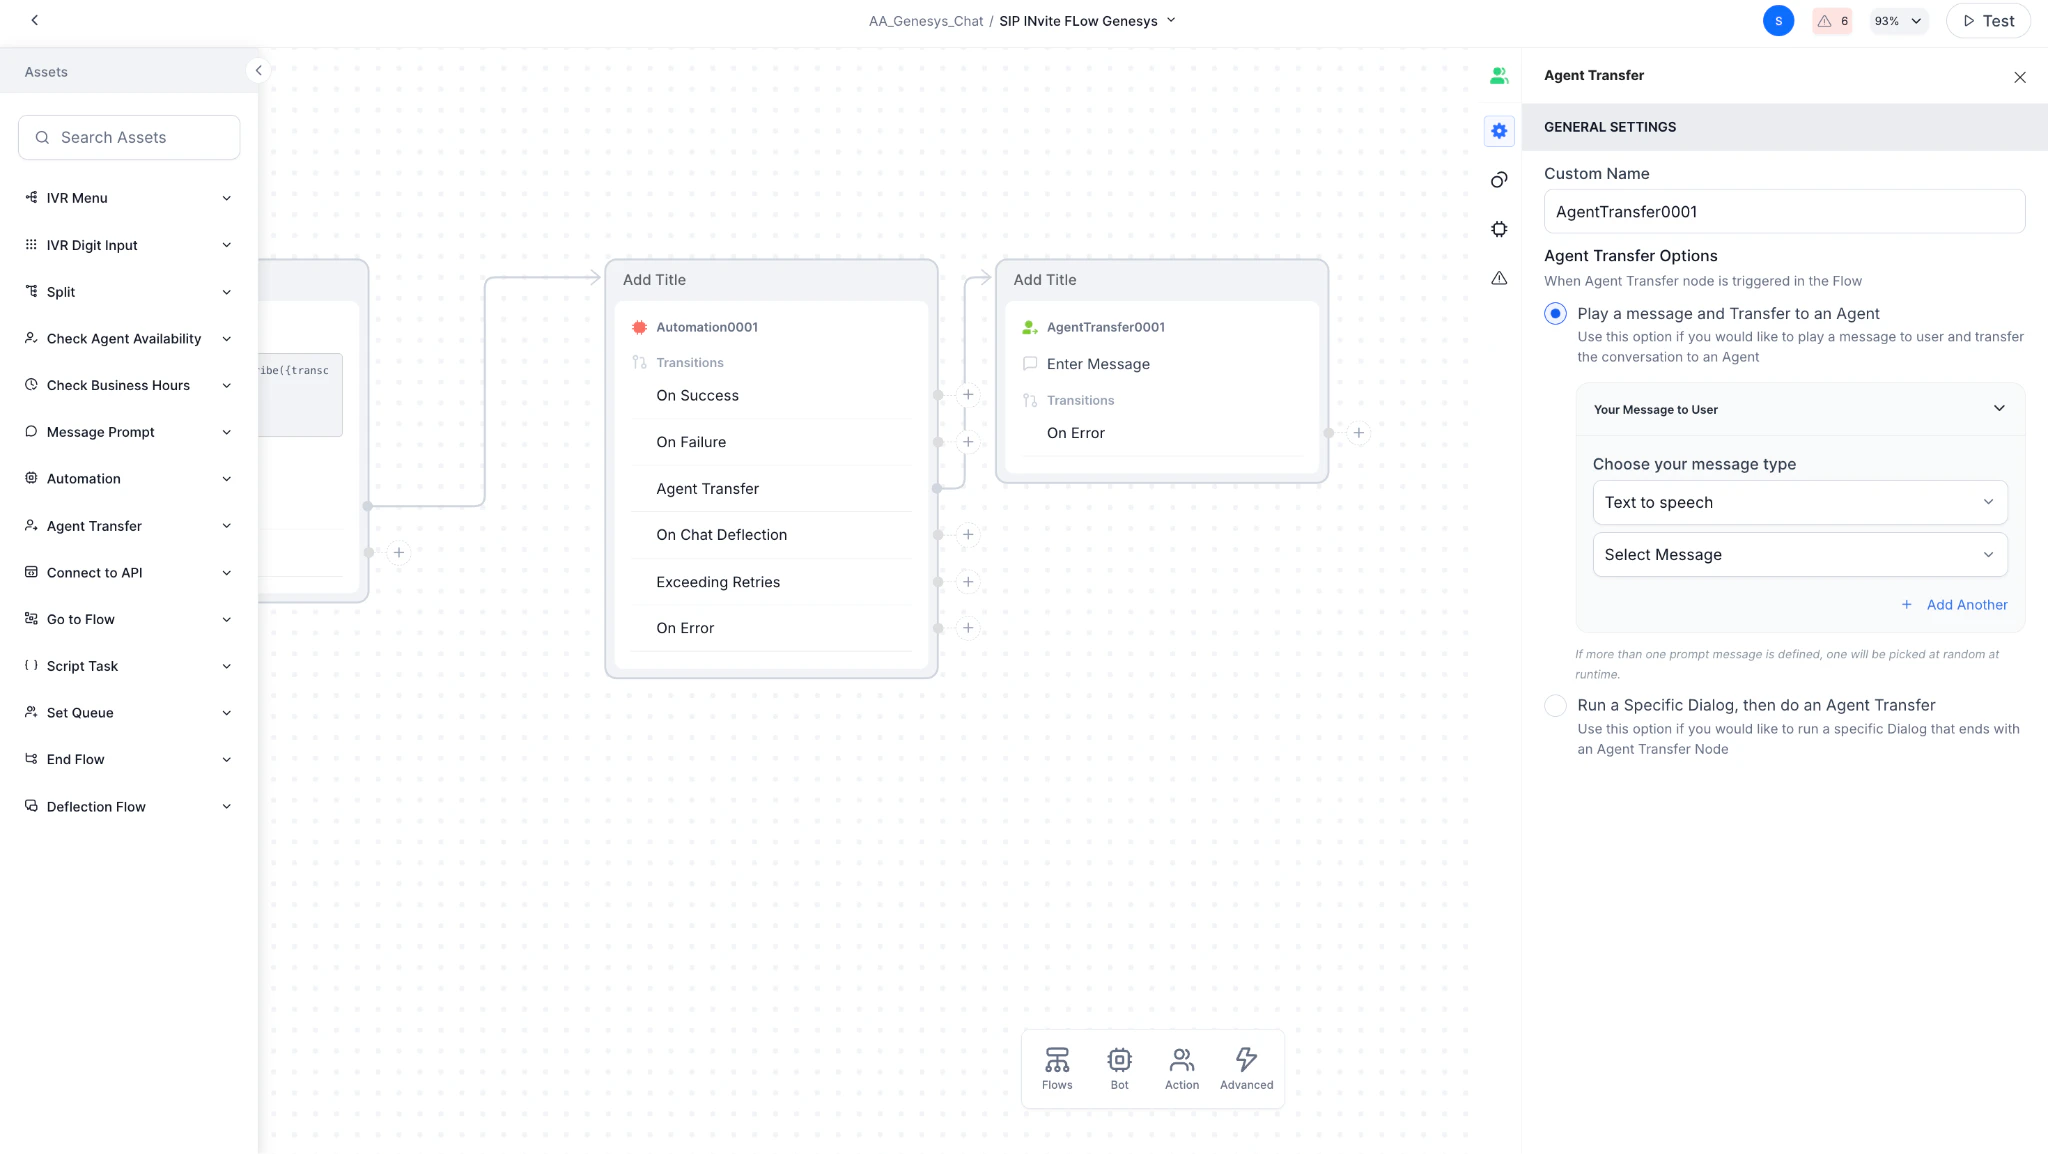Open the 93% zoom level selector
Screen dimensions: 2048x1154
tap(1896, 20)
